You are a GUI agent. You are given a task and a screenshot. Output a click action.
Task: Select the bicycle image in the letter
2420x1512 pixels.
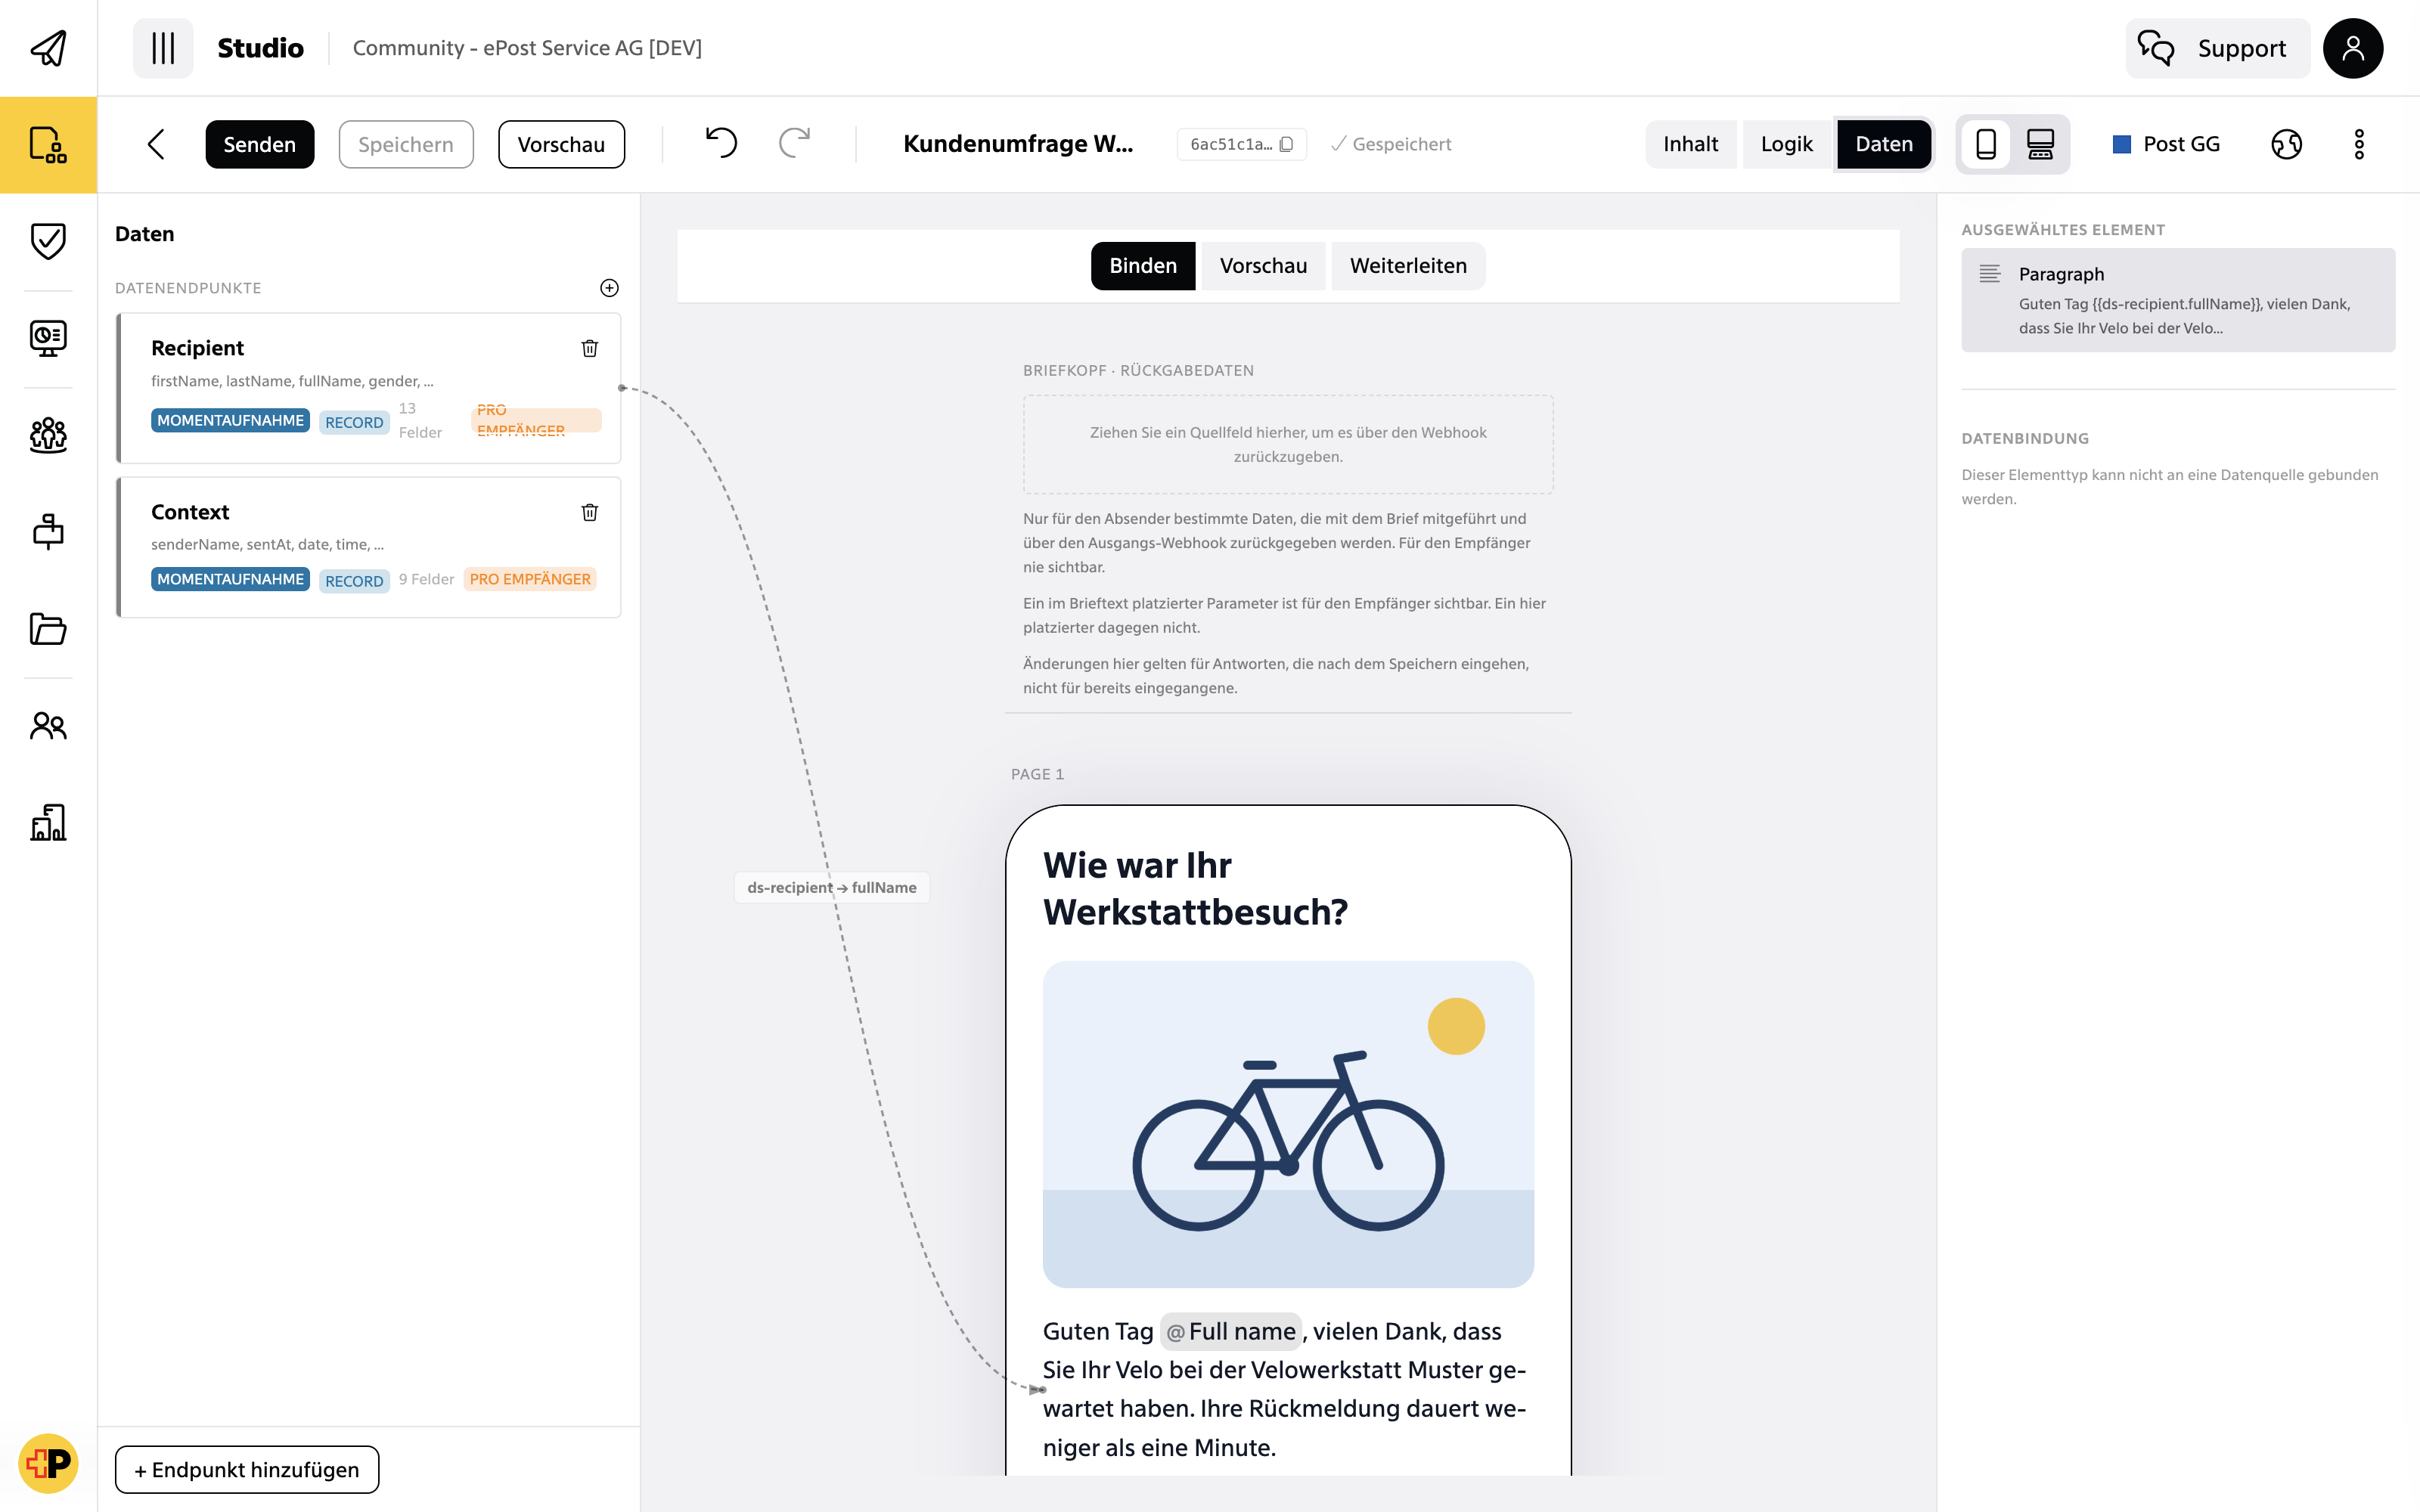(1288, 1124)
